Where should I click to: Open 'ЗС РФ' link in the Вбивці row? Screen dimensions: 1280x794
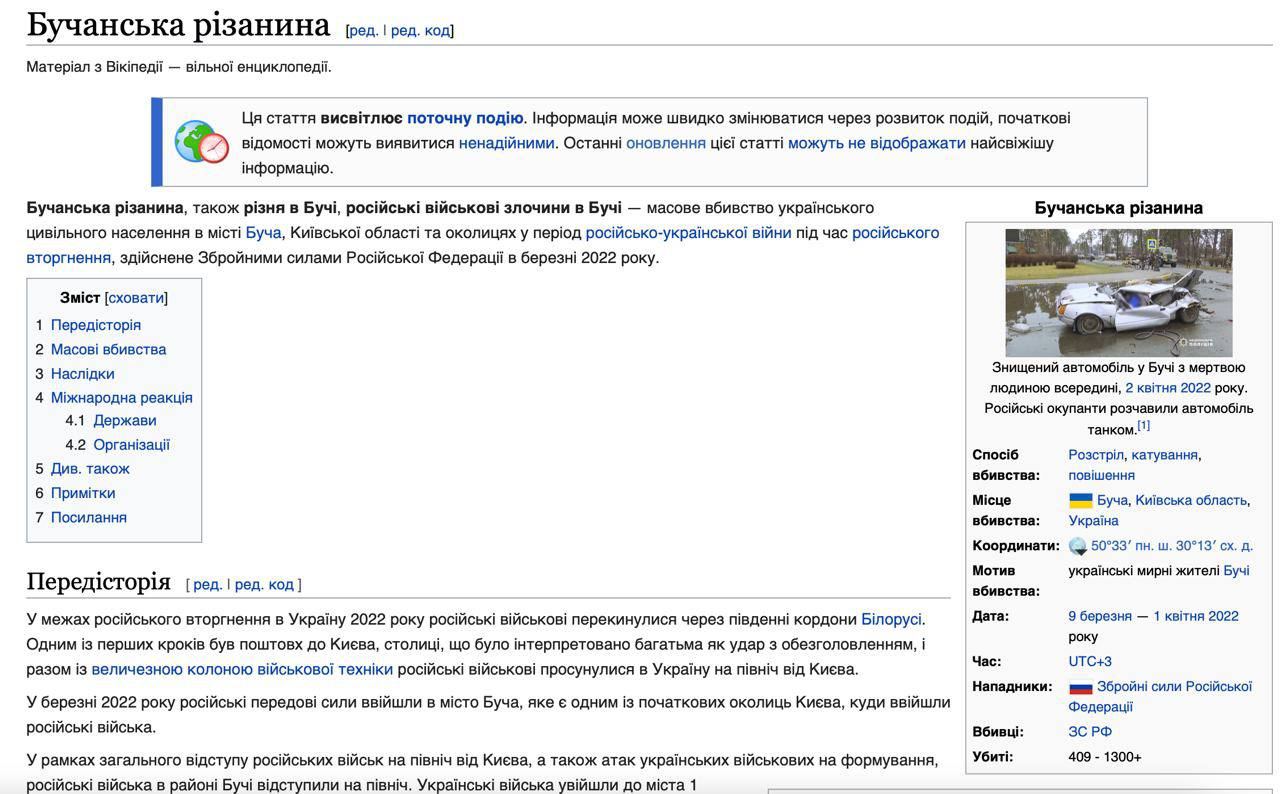pyautogui.click(x=1090, y=732)
